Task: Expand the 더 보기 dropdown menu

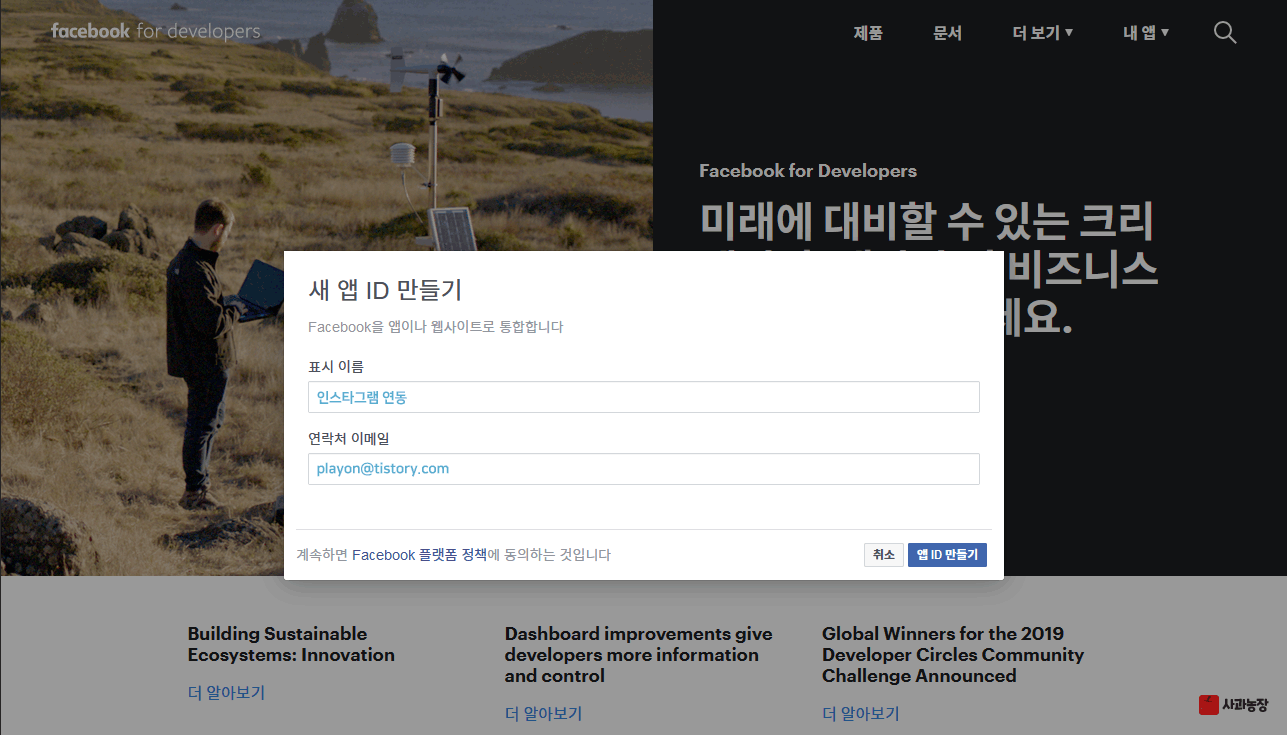Action: pyautogui.click(x=1043, y=33)
